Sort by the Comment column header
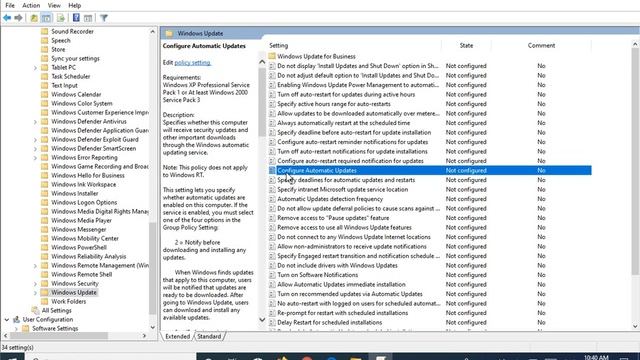Image resolution: width=640 pixels, height=360 pixels. pos(541,45)
